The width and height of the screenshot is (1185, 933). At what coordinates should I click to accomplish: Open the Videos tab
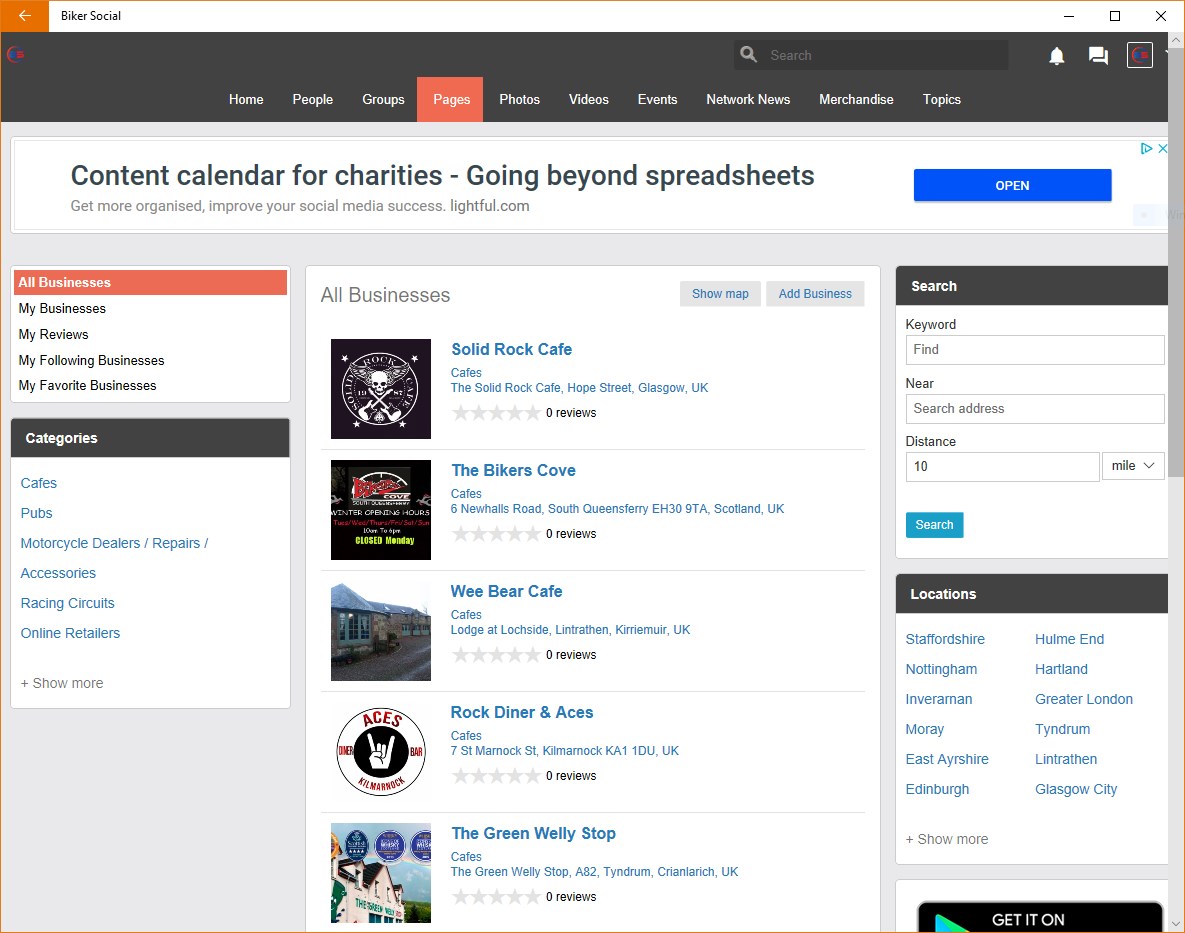[589, 99]
